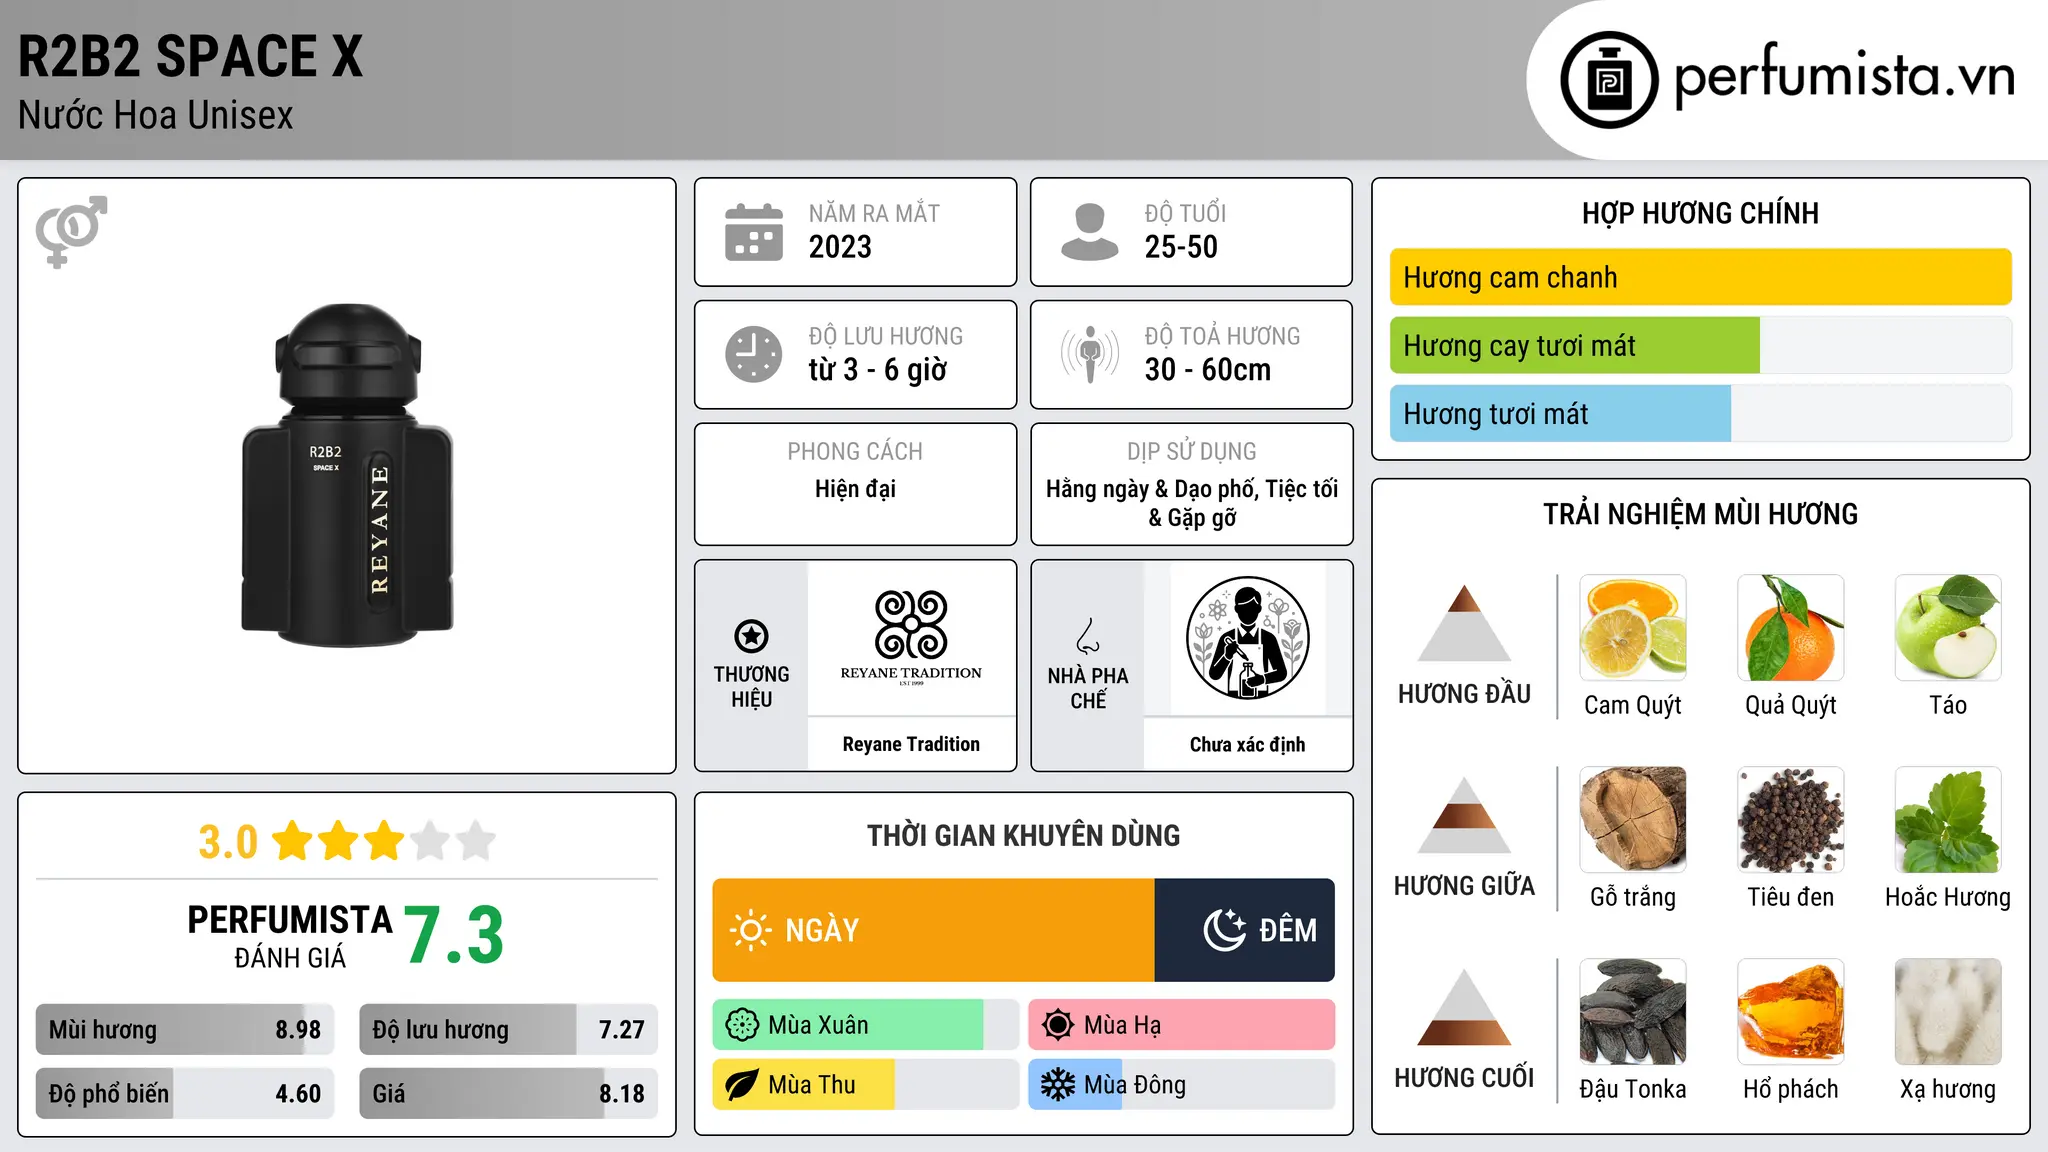Screen dimensions: 2048x1152
Task: Select the Đậu Tonka bean image
Action: [1633, 1012]
